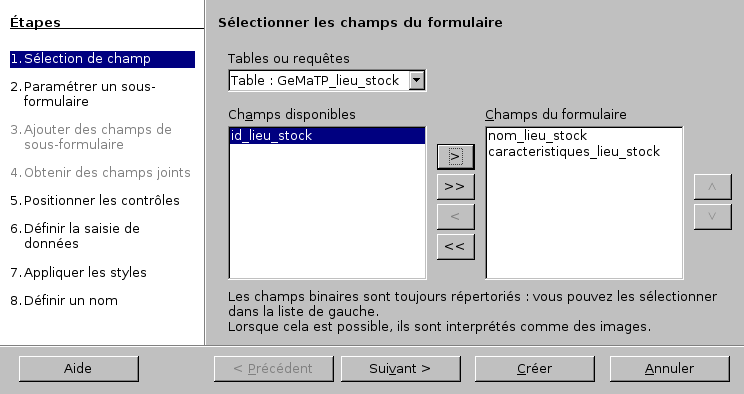Image resolution: width=744 pixels, height=394 pixels.
Task: Remove all fields using << button
Action: 456,246
